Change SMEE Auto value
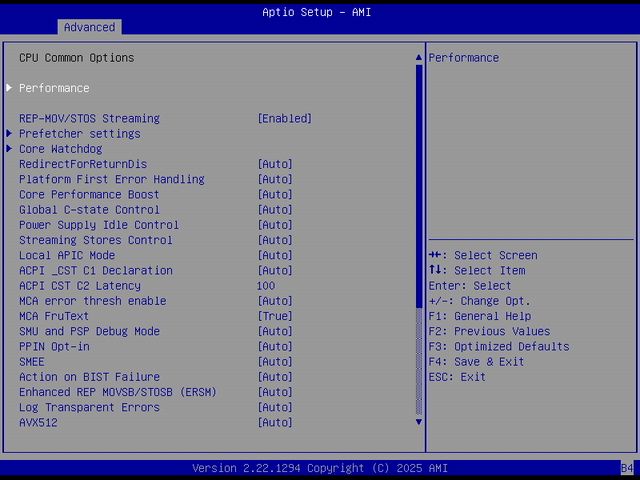The image size is (640, 480). (275, 362)
